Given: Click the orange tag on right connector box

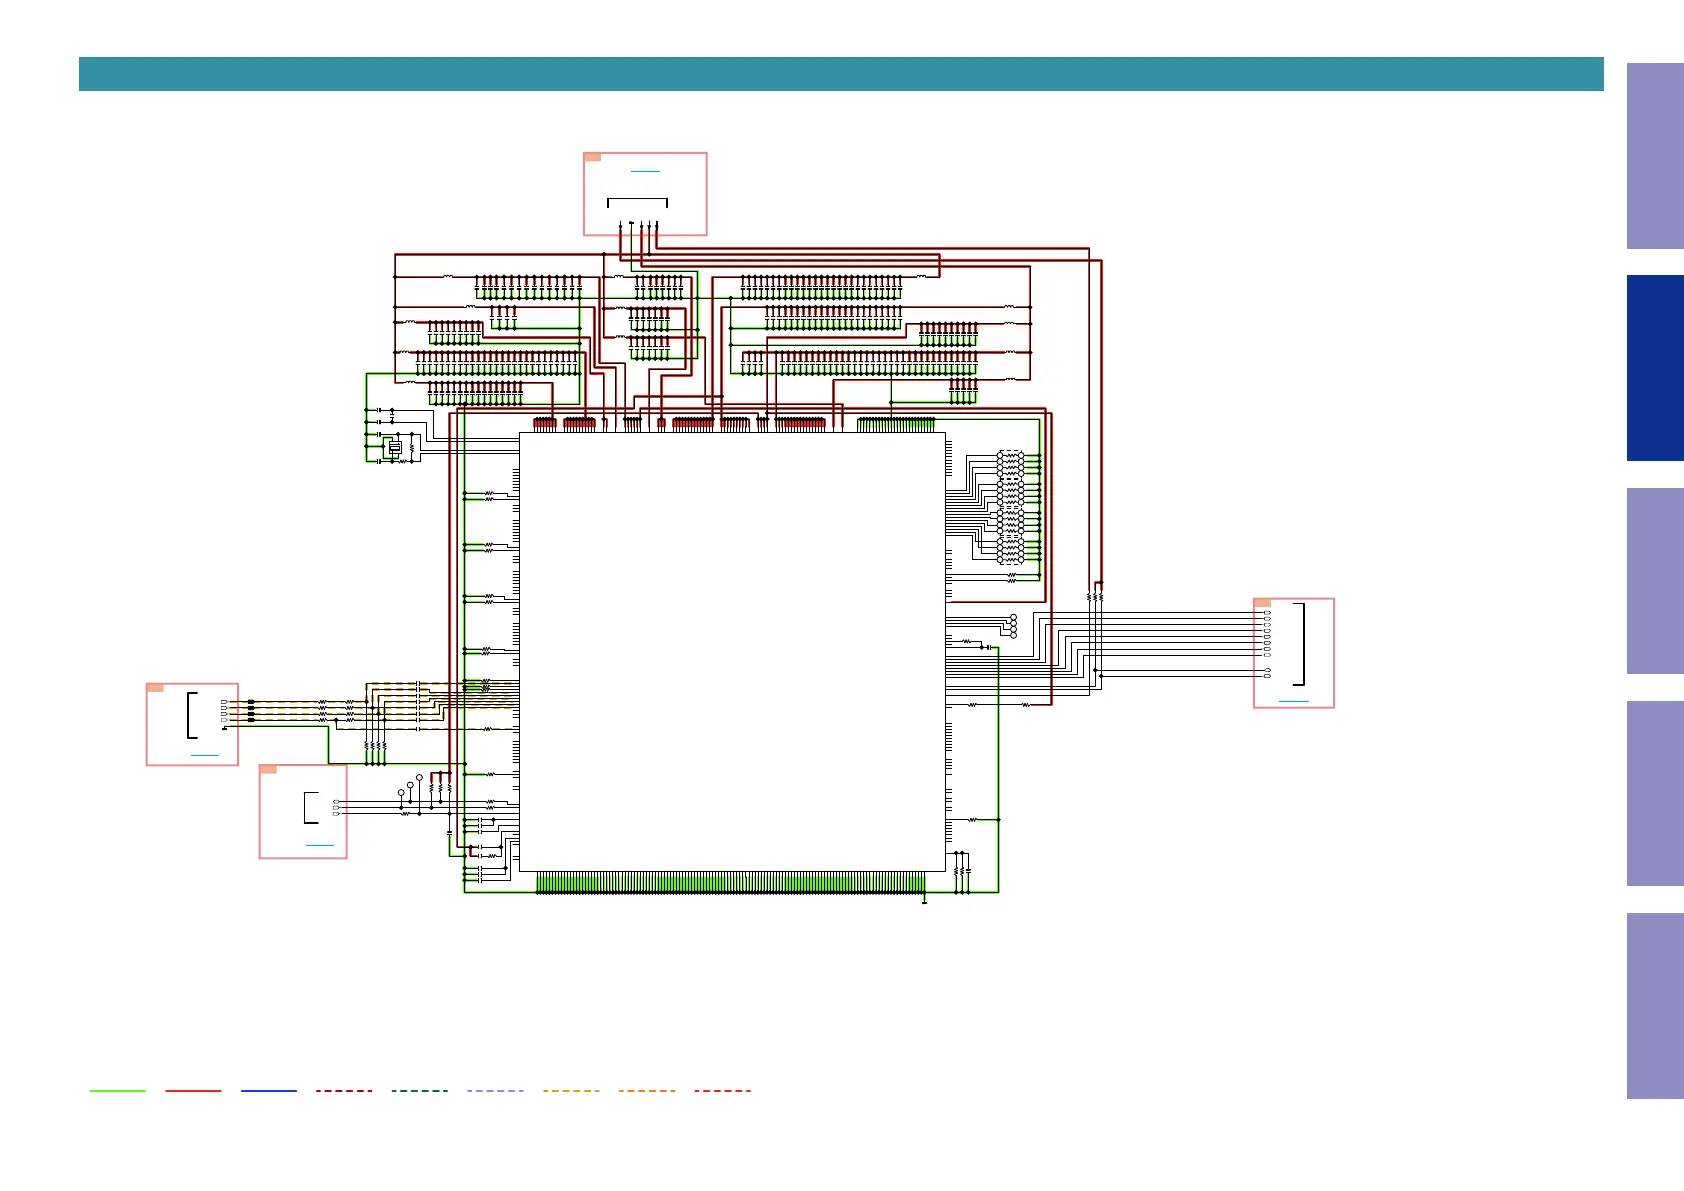Looking at the screenshot, I should [1262, 603].
